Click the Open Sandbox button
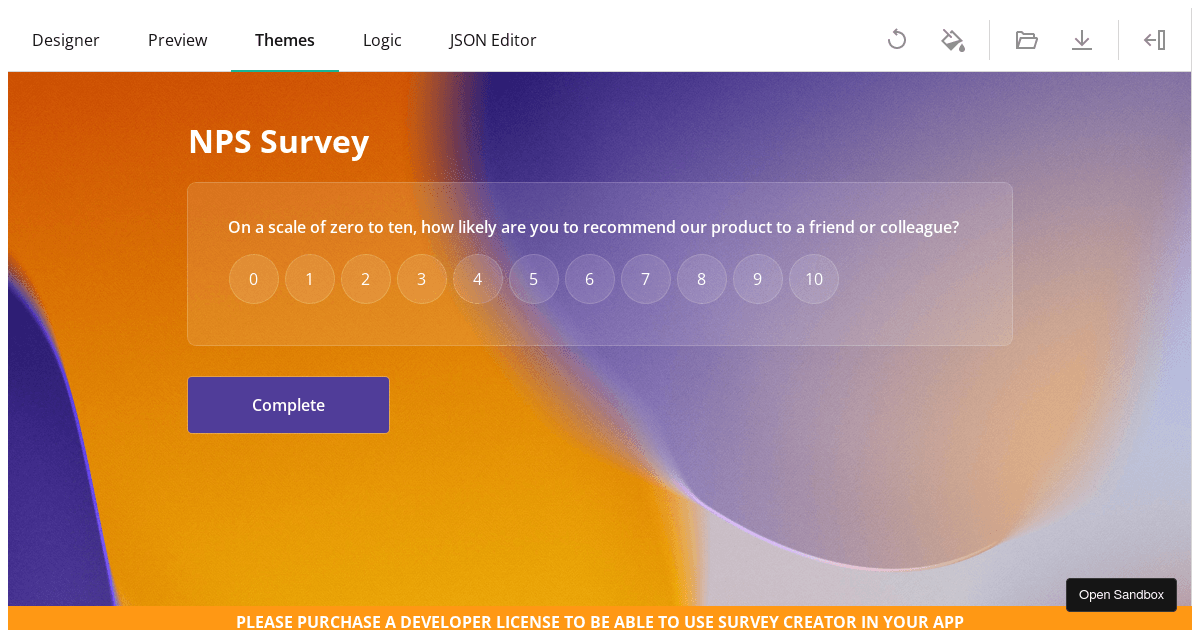 pyautogui.click(x=1121, y=594)
